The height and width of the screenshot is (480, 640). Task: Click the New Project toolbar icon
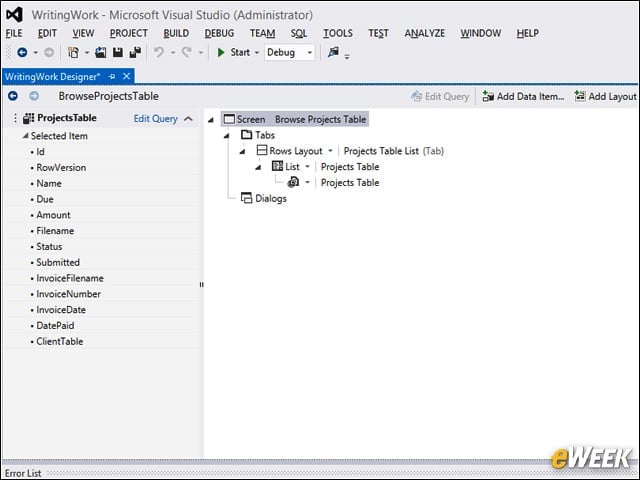[73, 52]
